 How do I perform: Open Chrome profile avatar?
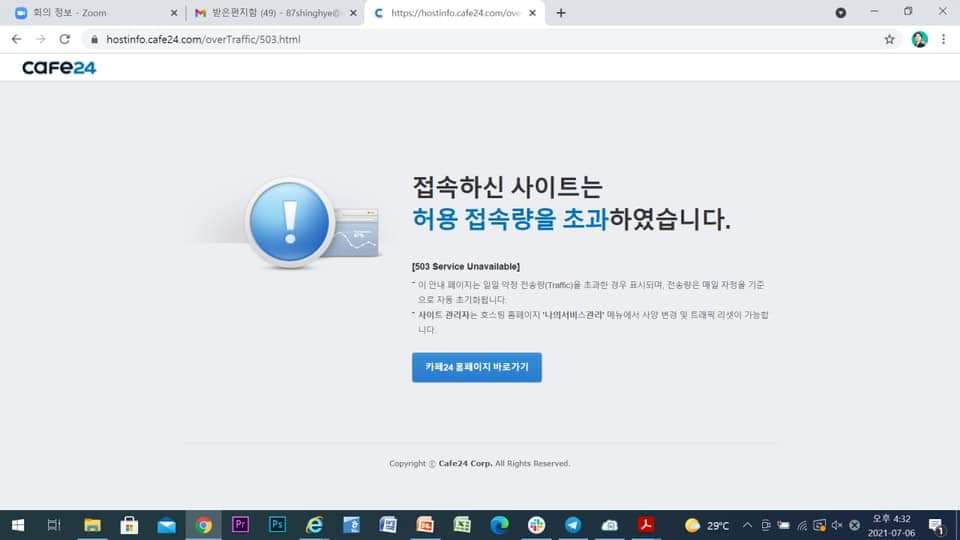920,39
